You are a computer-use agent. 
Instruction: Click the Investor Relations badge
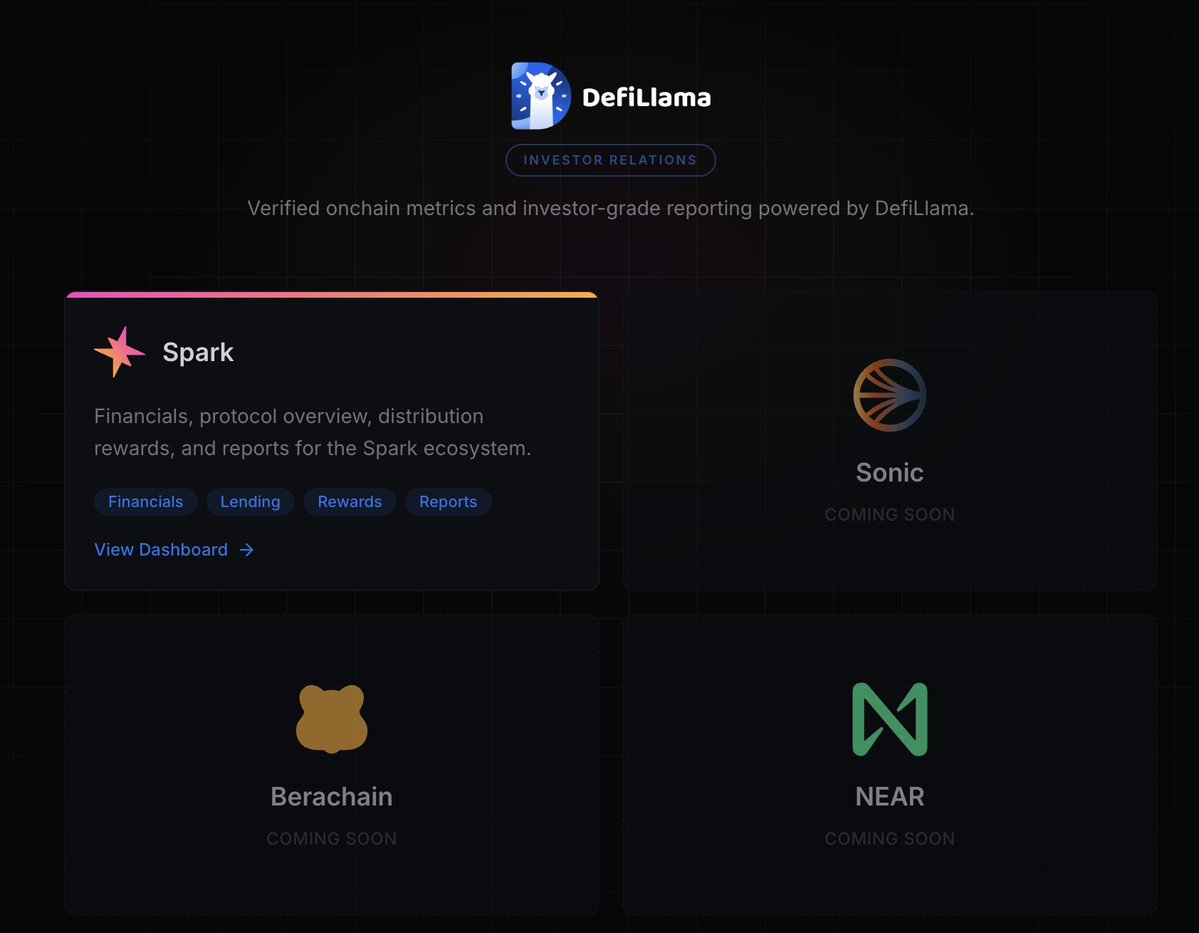610,160
